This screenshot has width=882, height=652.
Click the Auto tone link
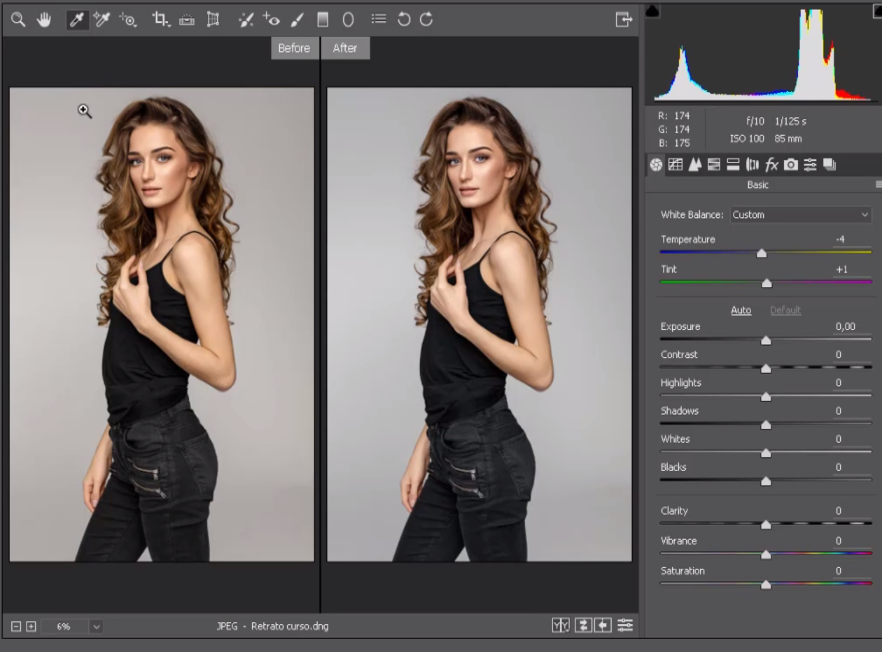[740, 310]
